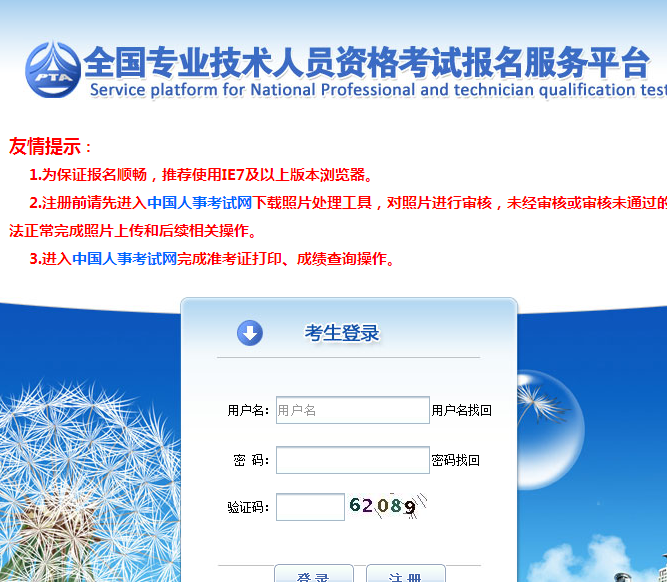Image resolution: width=667 pixels, height=582 pixels.
Task: Click the 全国专业技术人员资格考试报名服务平台 title
Action: (x=366, y=62)
